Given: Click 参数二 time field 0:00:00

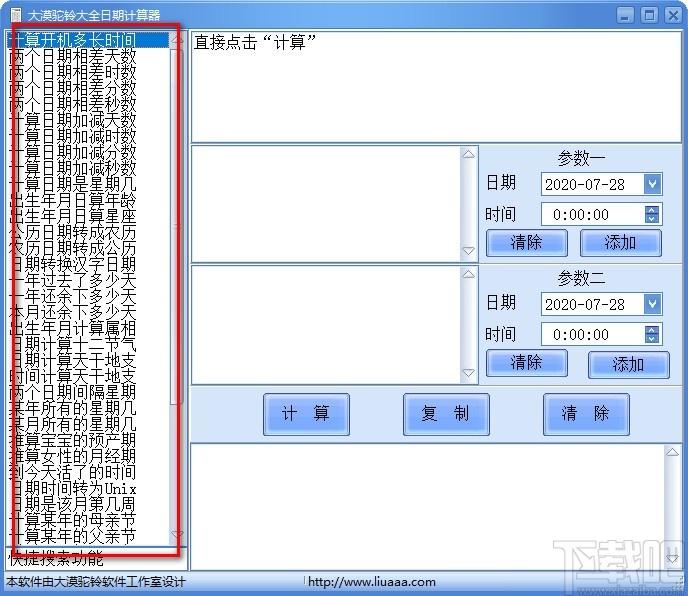Looking at the screenshot, I should (x=602, y=334).
